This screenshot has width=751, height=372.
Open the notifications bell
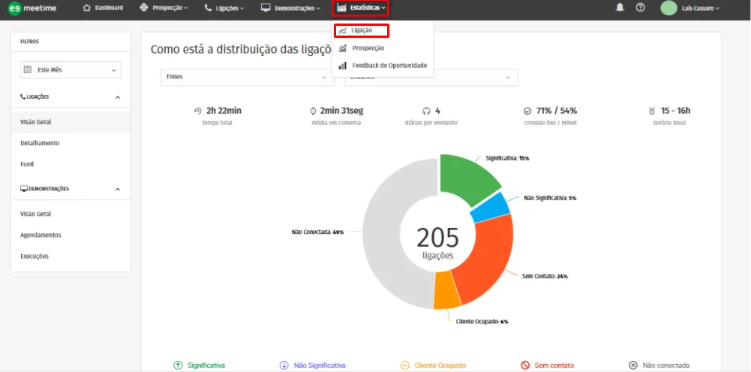point(620,8)
